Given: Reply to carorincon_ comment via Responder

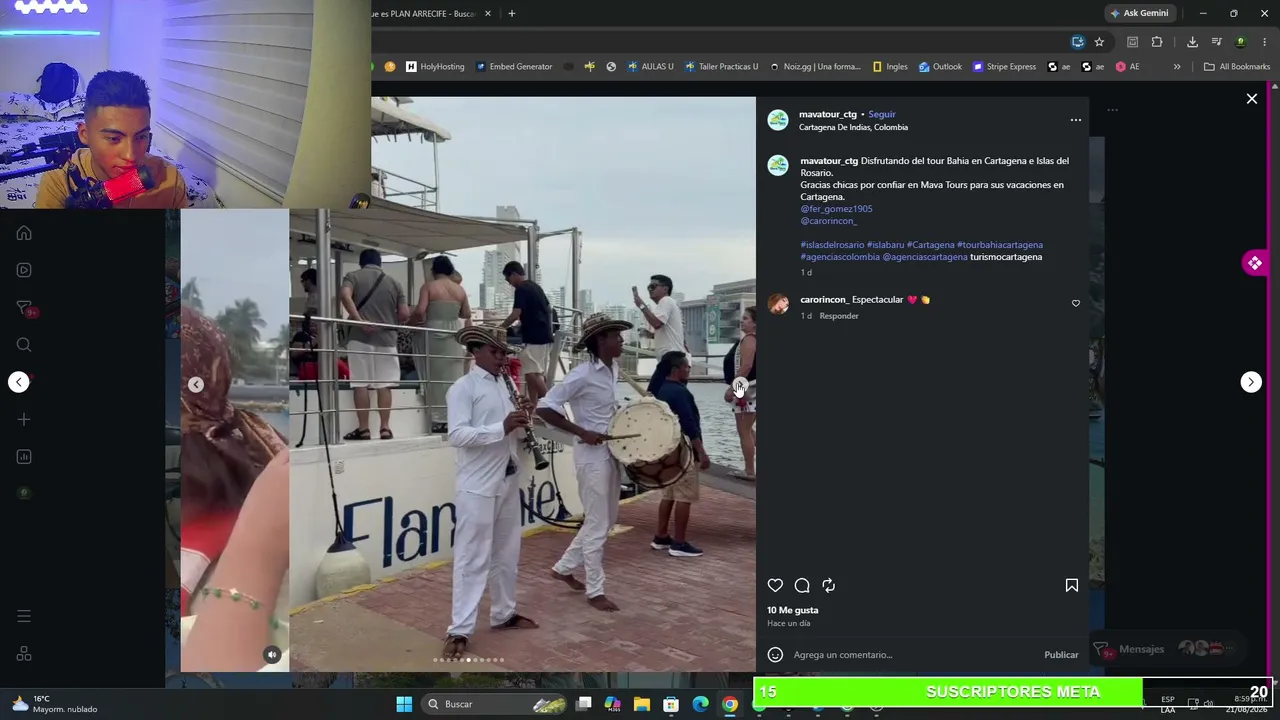Looking at the screenshot, I should coord(839,316).
